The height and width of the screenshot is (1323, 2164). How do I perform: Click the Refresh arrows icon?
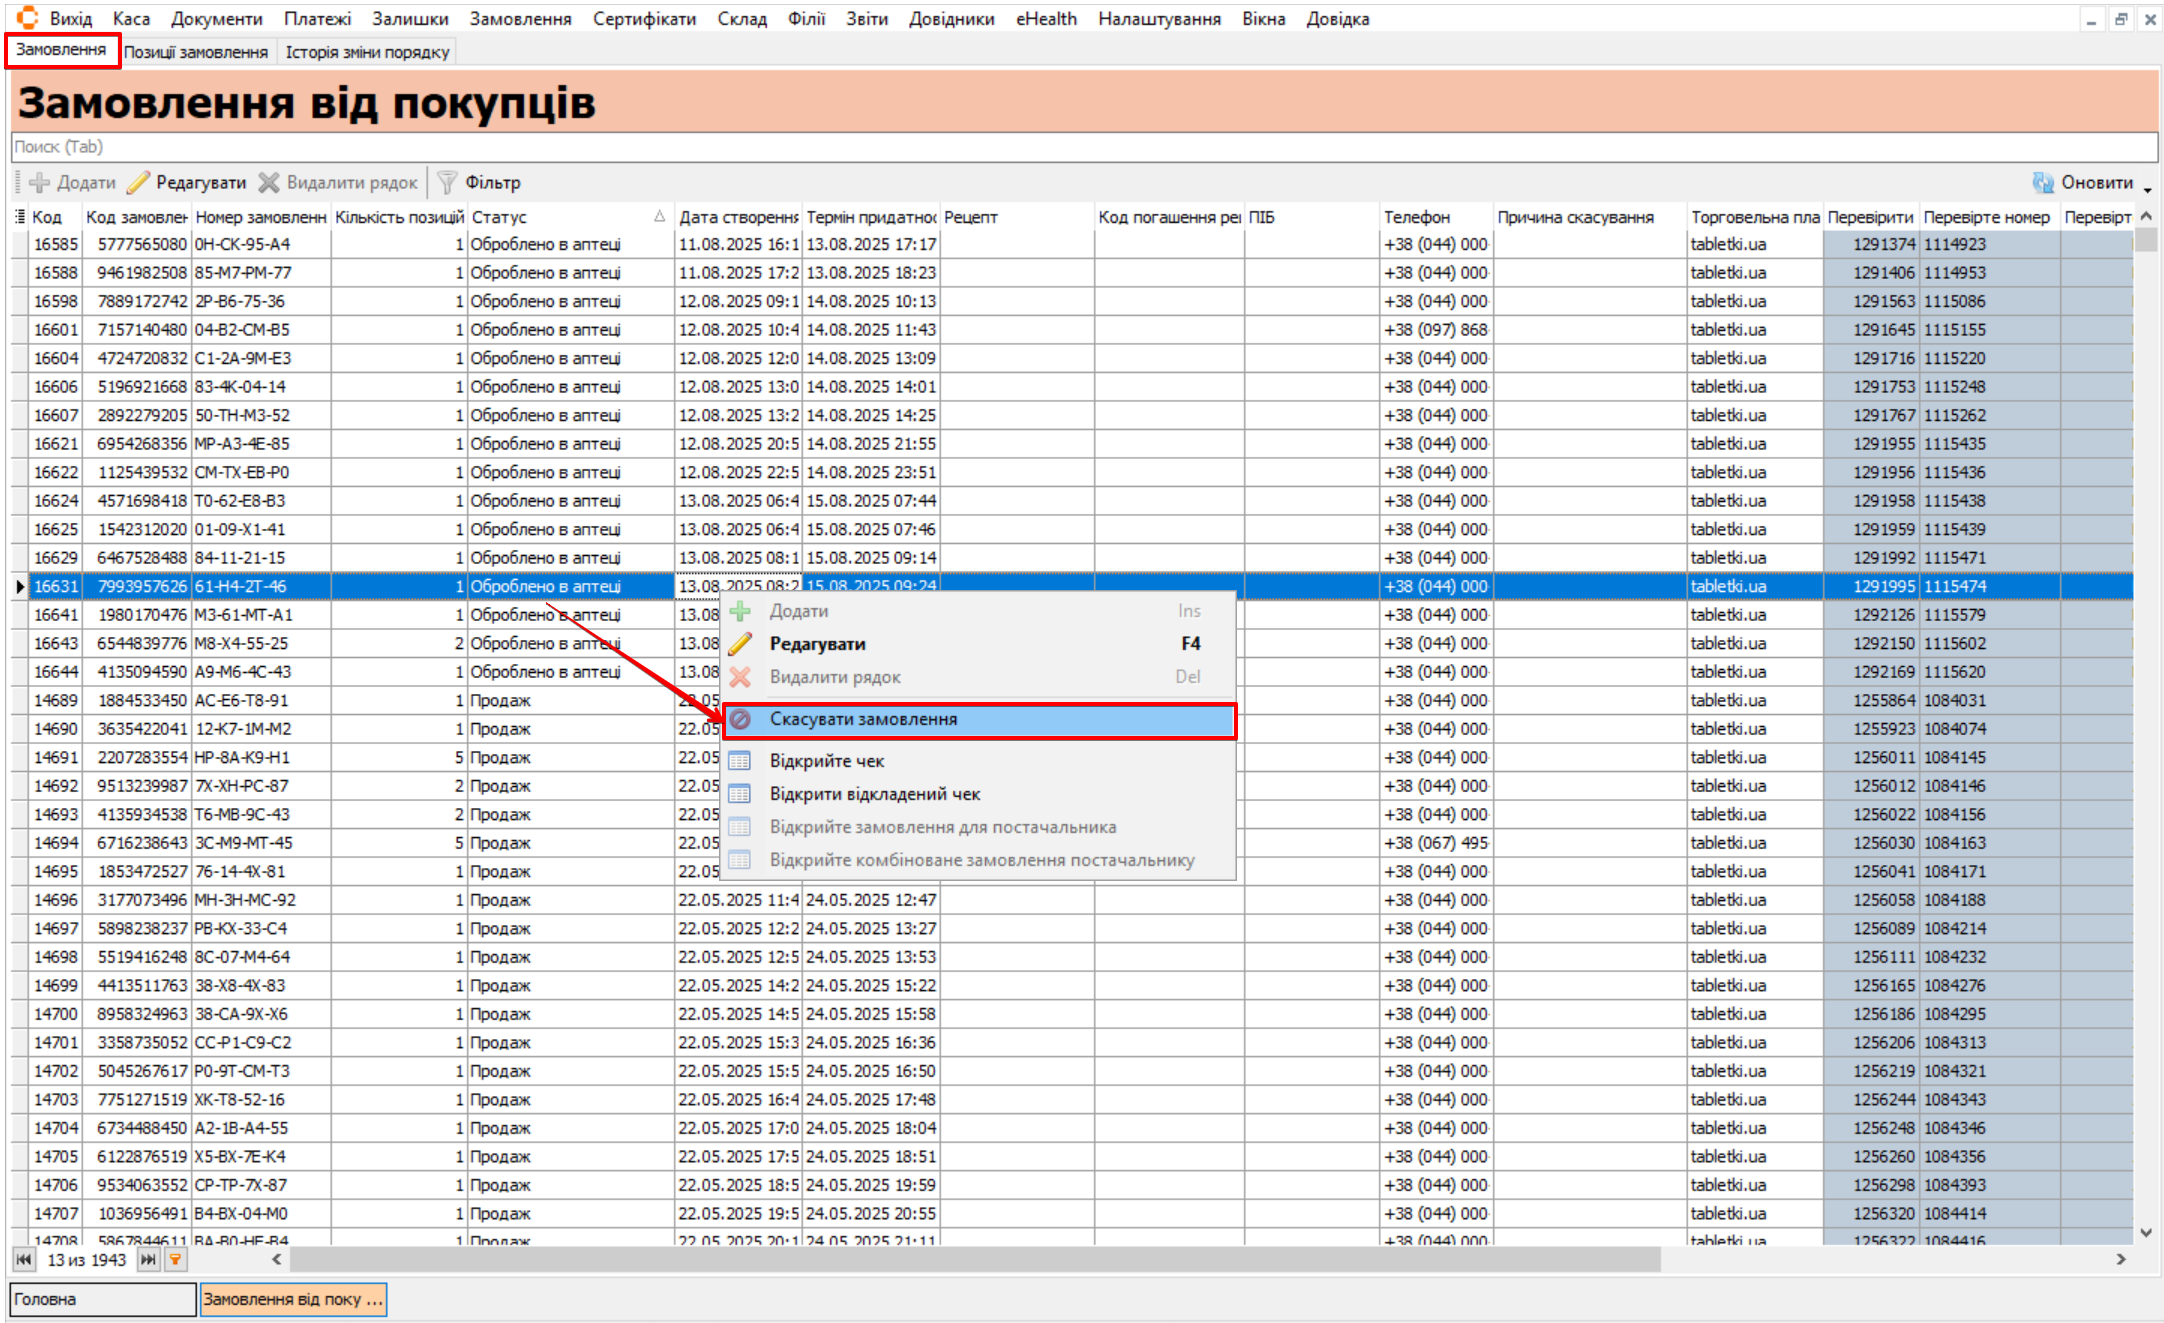(2042, 182)
